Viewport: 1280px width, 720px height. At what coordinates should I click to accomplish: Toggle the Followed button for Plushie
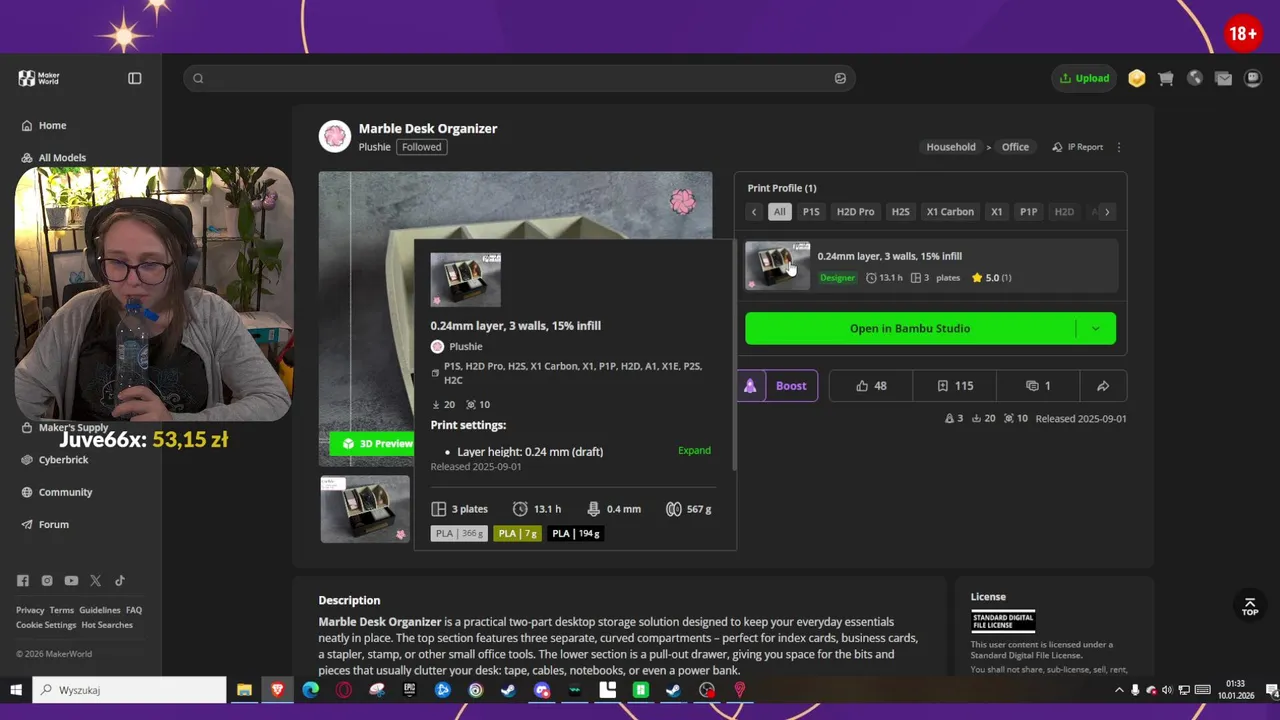[x=421, y=147]
